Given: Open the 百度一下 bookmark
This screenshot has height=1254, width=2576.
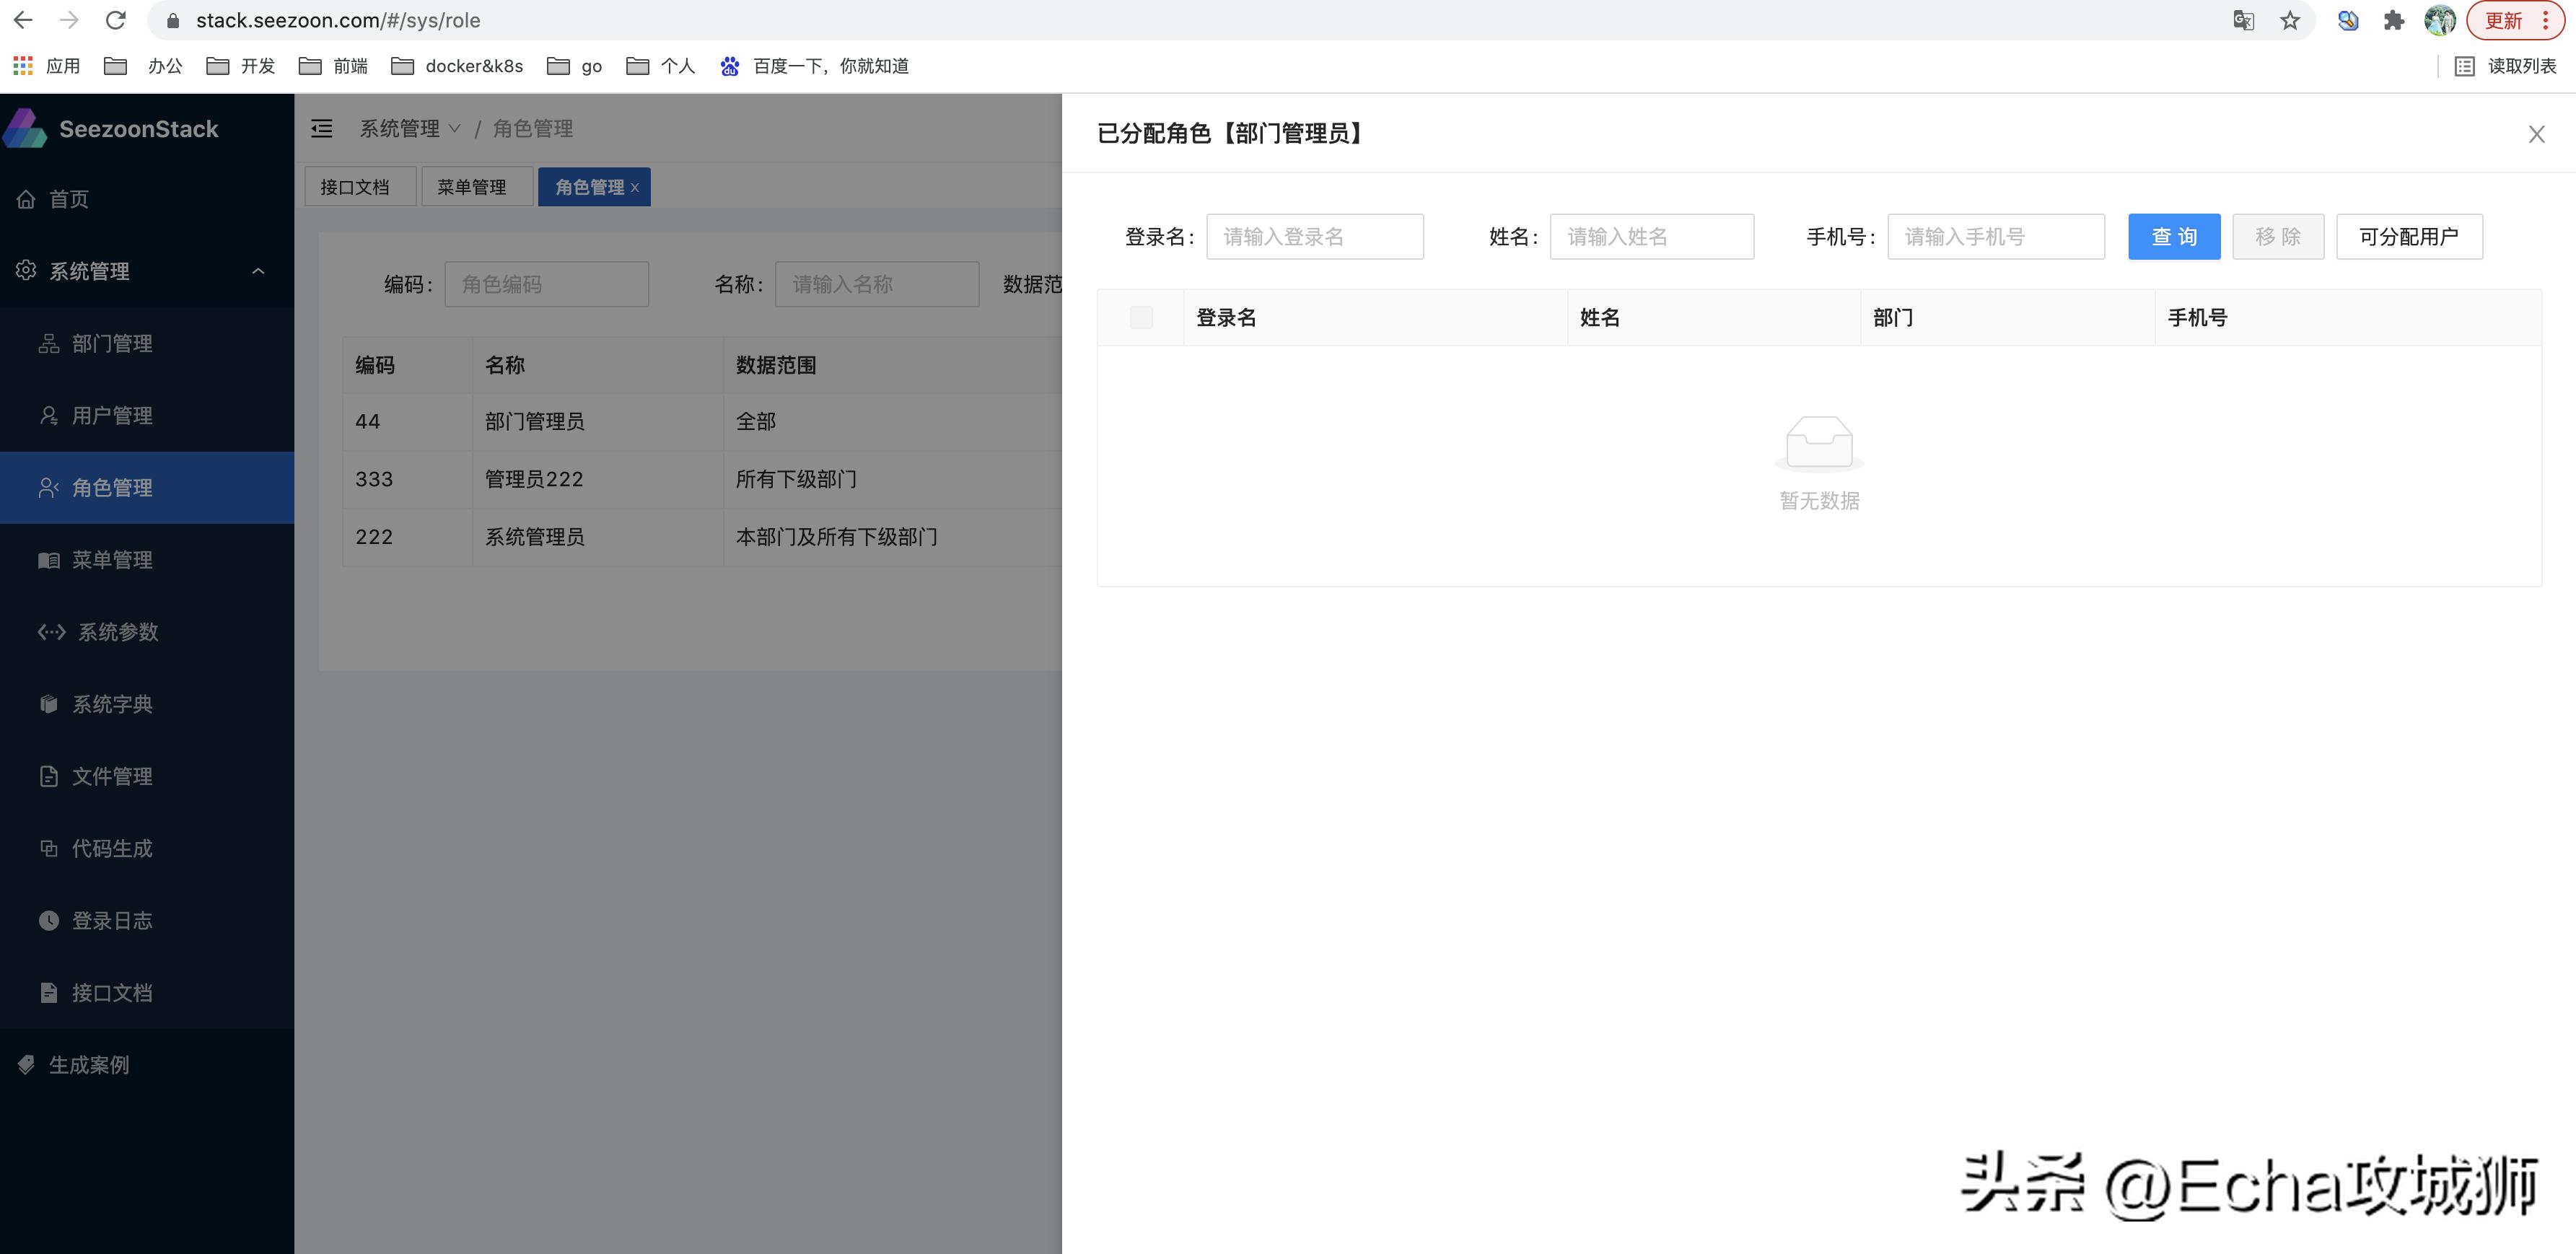Looking at the screenshot, I should click(814, 66).
